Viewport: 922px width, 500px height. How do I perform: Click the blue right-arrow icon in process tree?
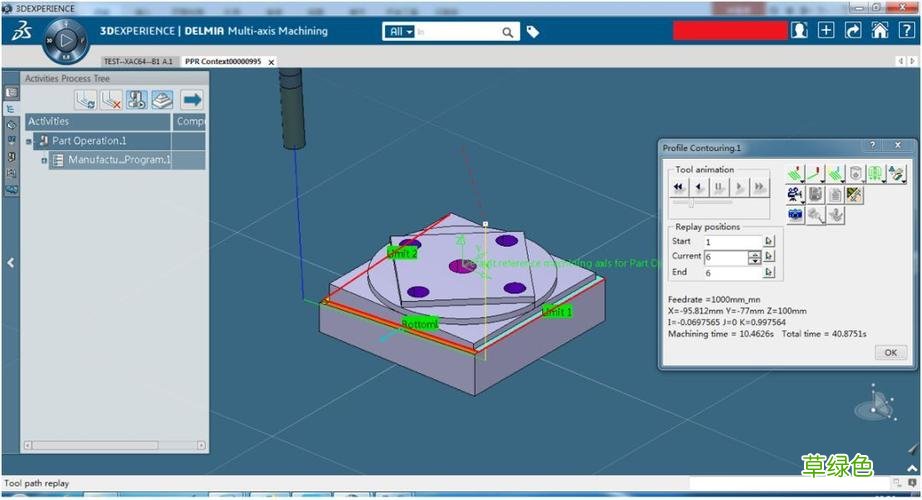191,100
